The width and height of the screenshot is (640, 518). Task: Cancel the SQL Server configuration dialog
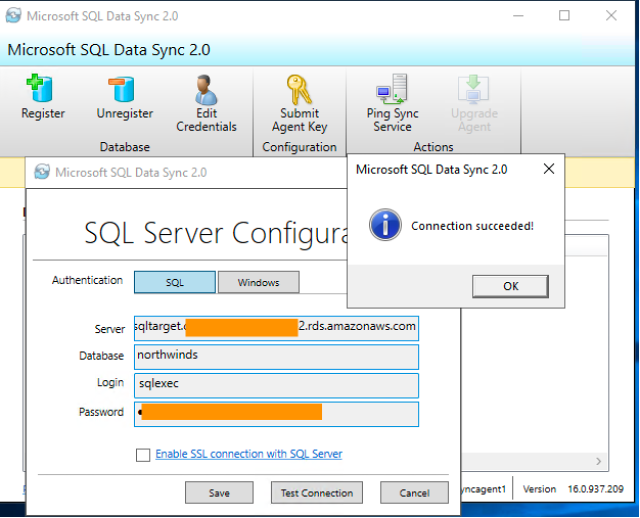pos(414,493)
